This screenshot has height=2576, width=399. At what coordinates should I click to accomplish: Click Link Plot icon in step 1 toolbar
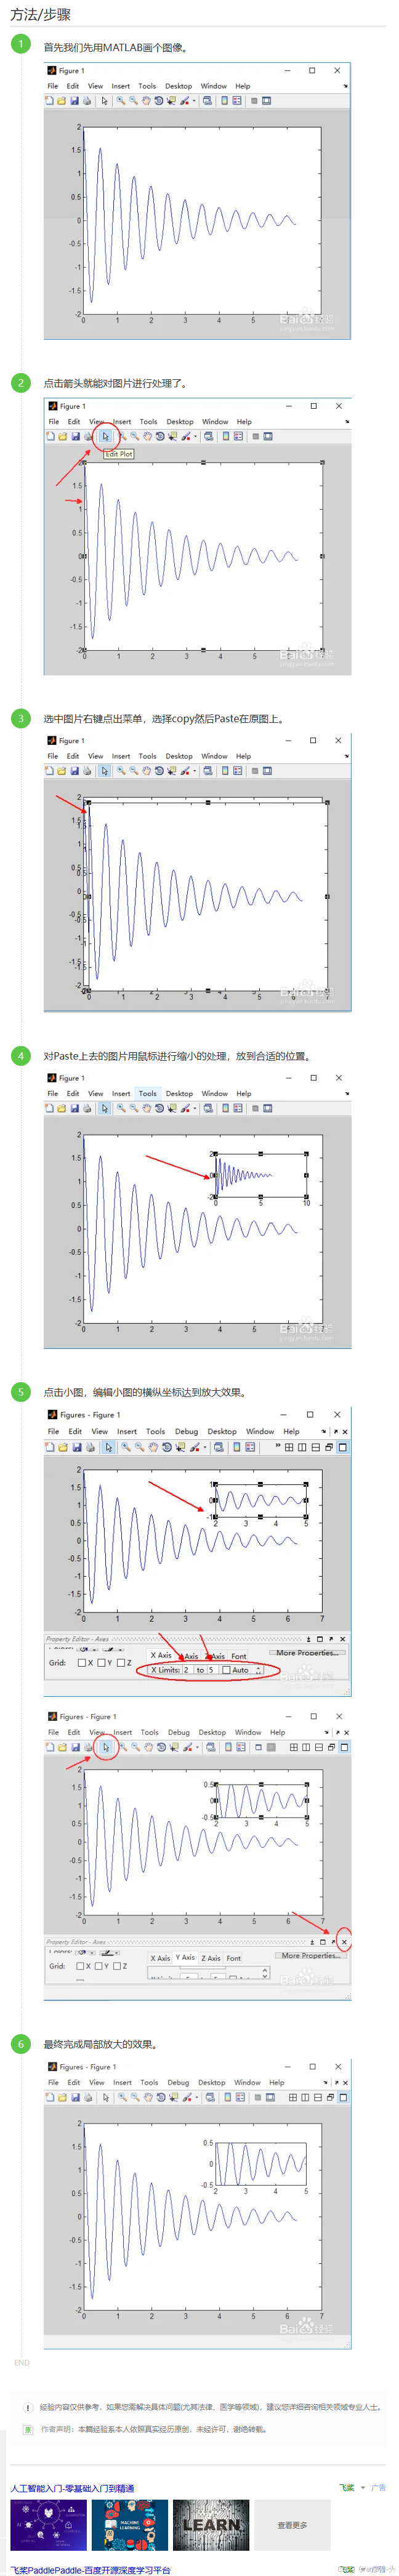pyautogui.click(x=207, y=101)
